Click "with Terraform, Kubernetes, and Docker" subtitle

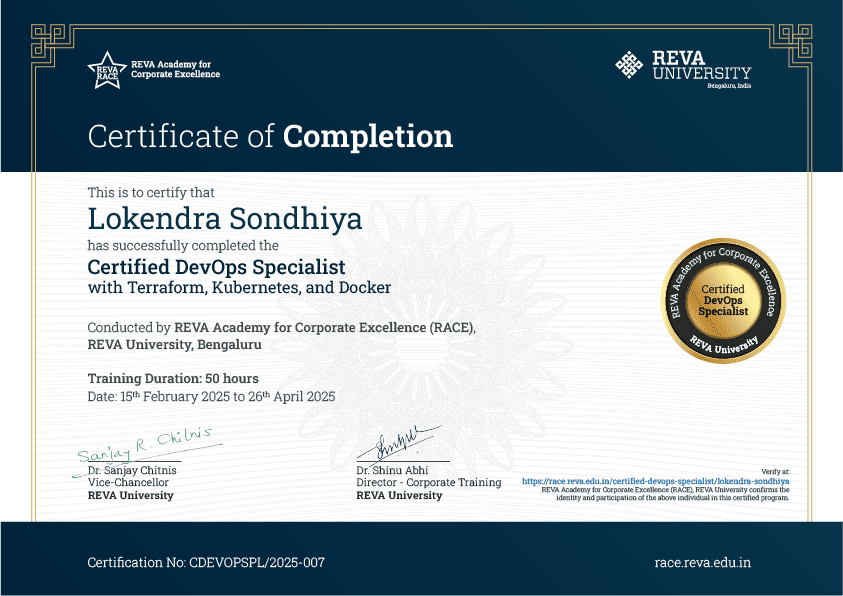pos(239,288)
